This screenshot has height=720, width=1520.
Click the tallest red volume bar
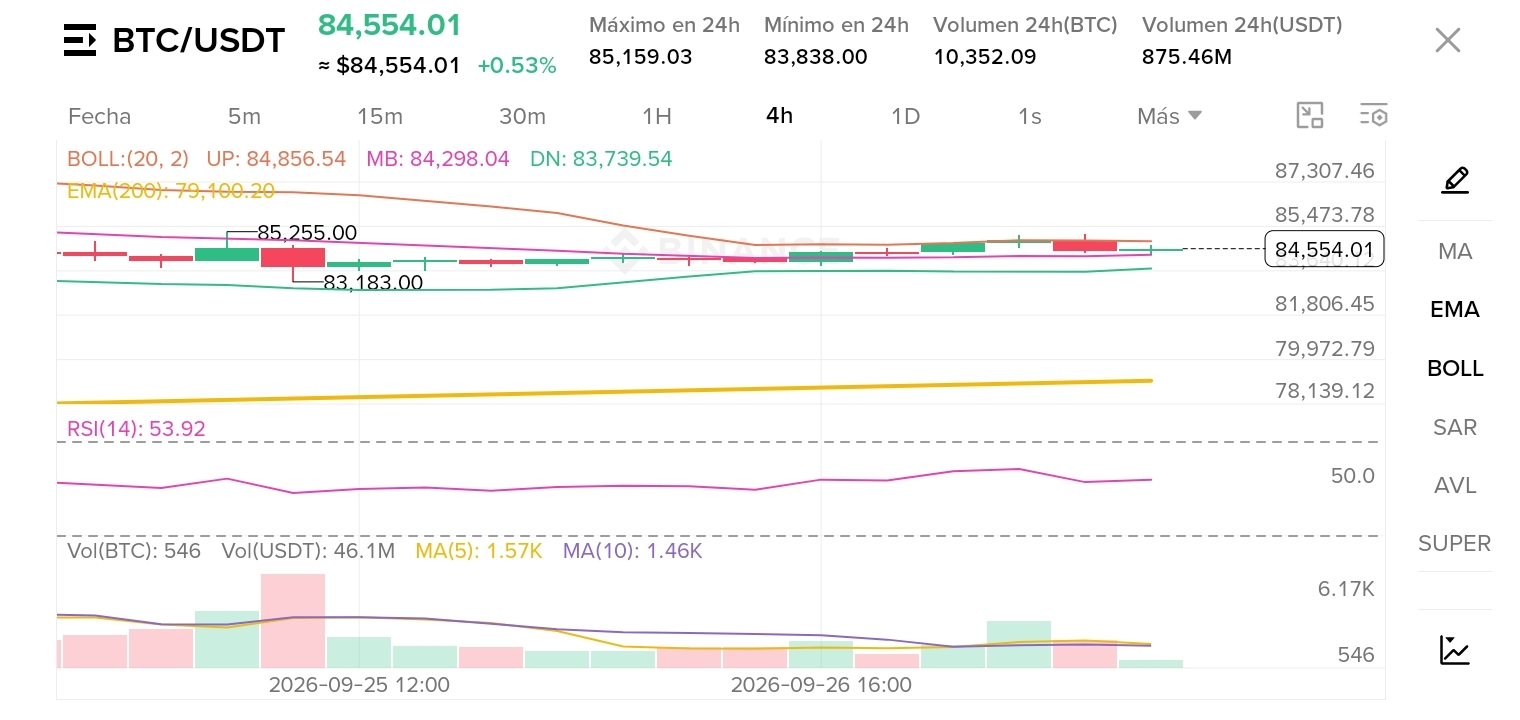click(x=293, y=621)
